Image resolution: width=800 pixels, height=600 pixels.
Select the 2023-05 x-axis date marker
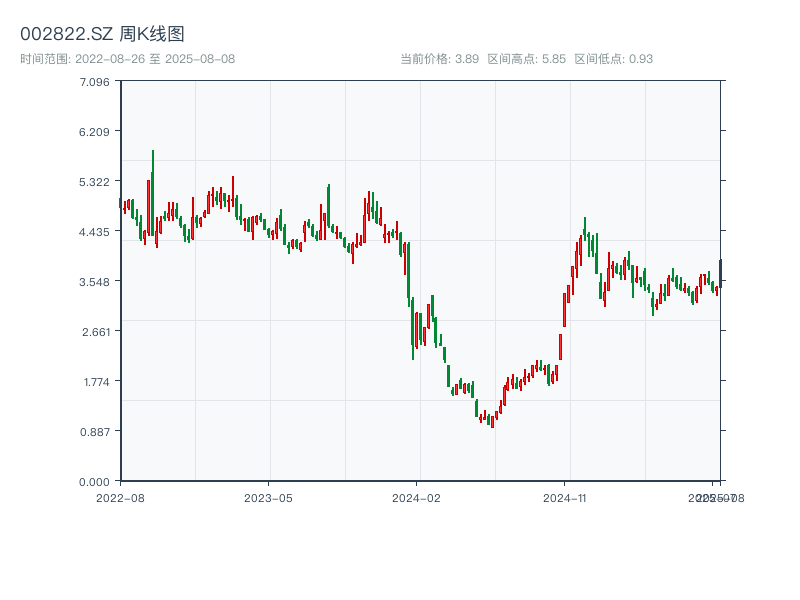click(x=268, y=497)
